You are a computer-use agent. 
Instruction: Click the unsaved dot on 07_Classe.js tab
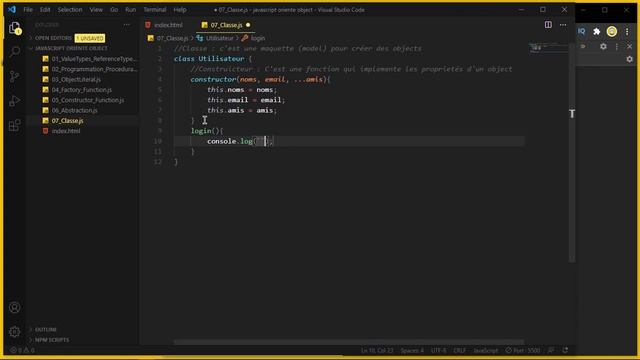point(248,25)
